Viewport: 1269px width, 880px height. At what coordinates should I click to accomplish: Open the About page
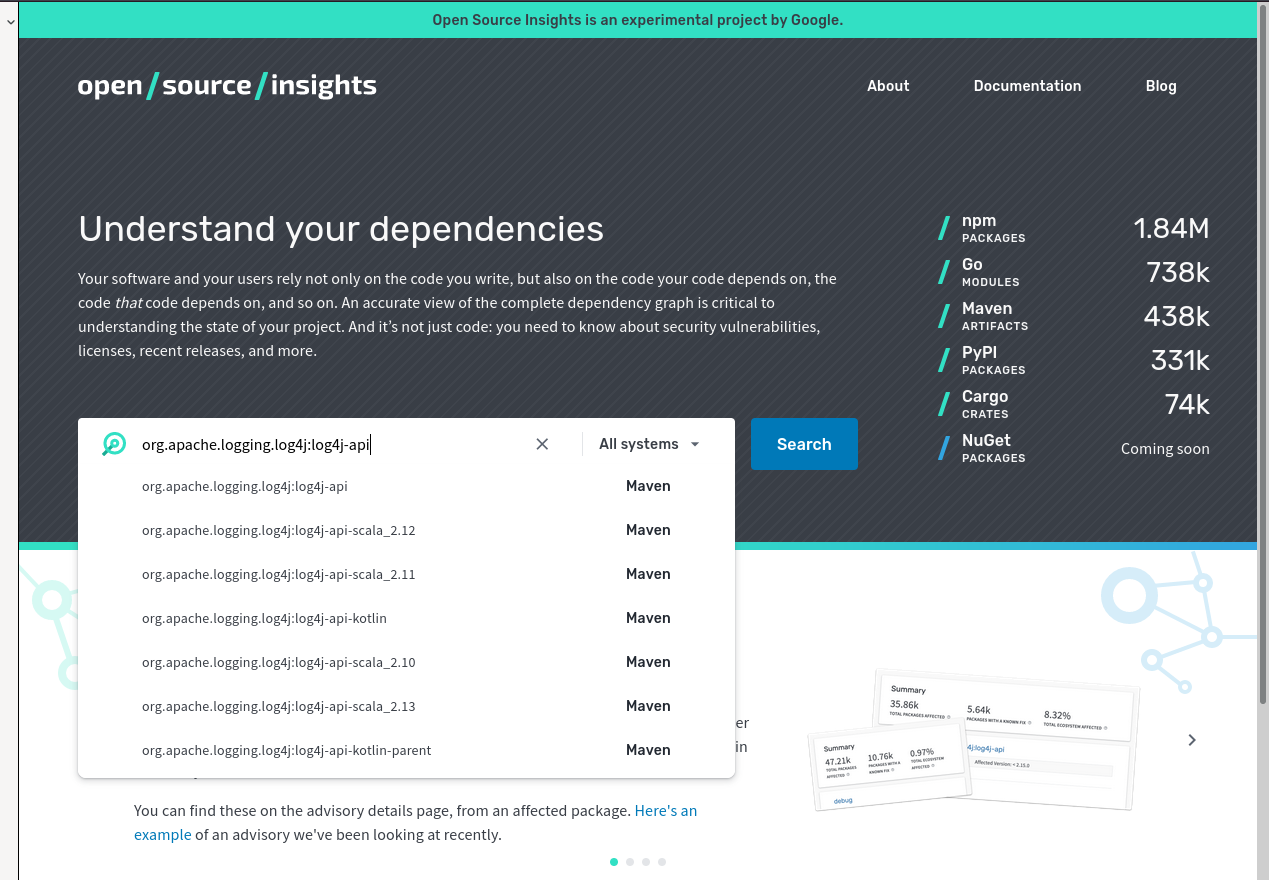click(x=888, y=86)
